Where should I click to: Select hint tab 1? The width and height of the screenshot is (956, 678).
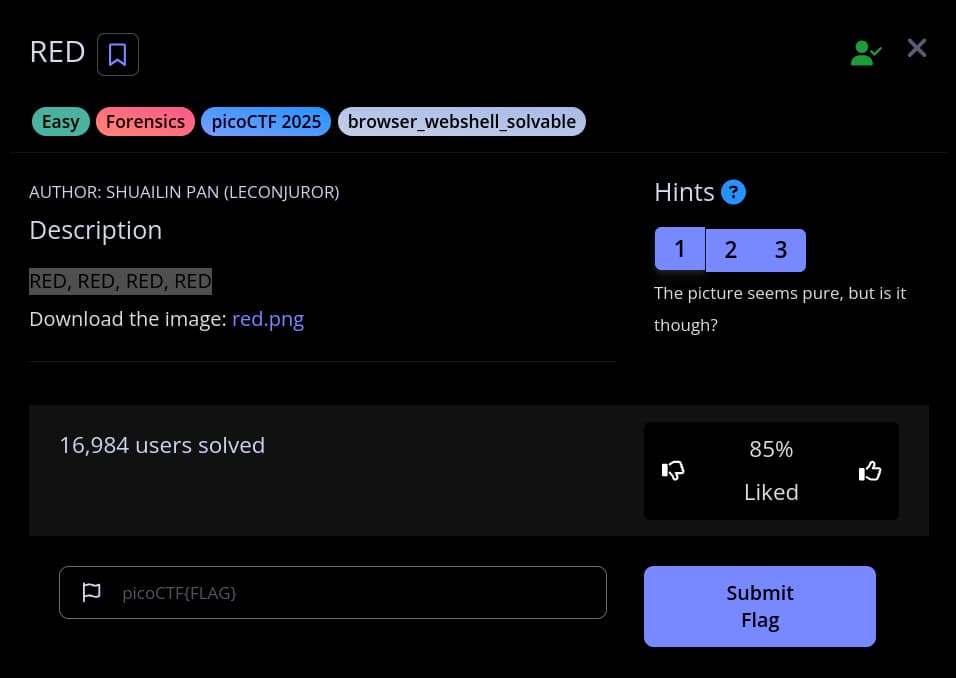click(x=680, y=249)
